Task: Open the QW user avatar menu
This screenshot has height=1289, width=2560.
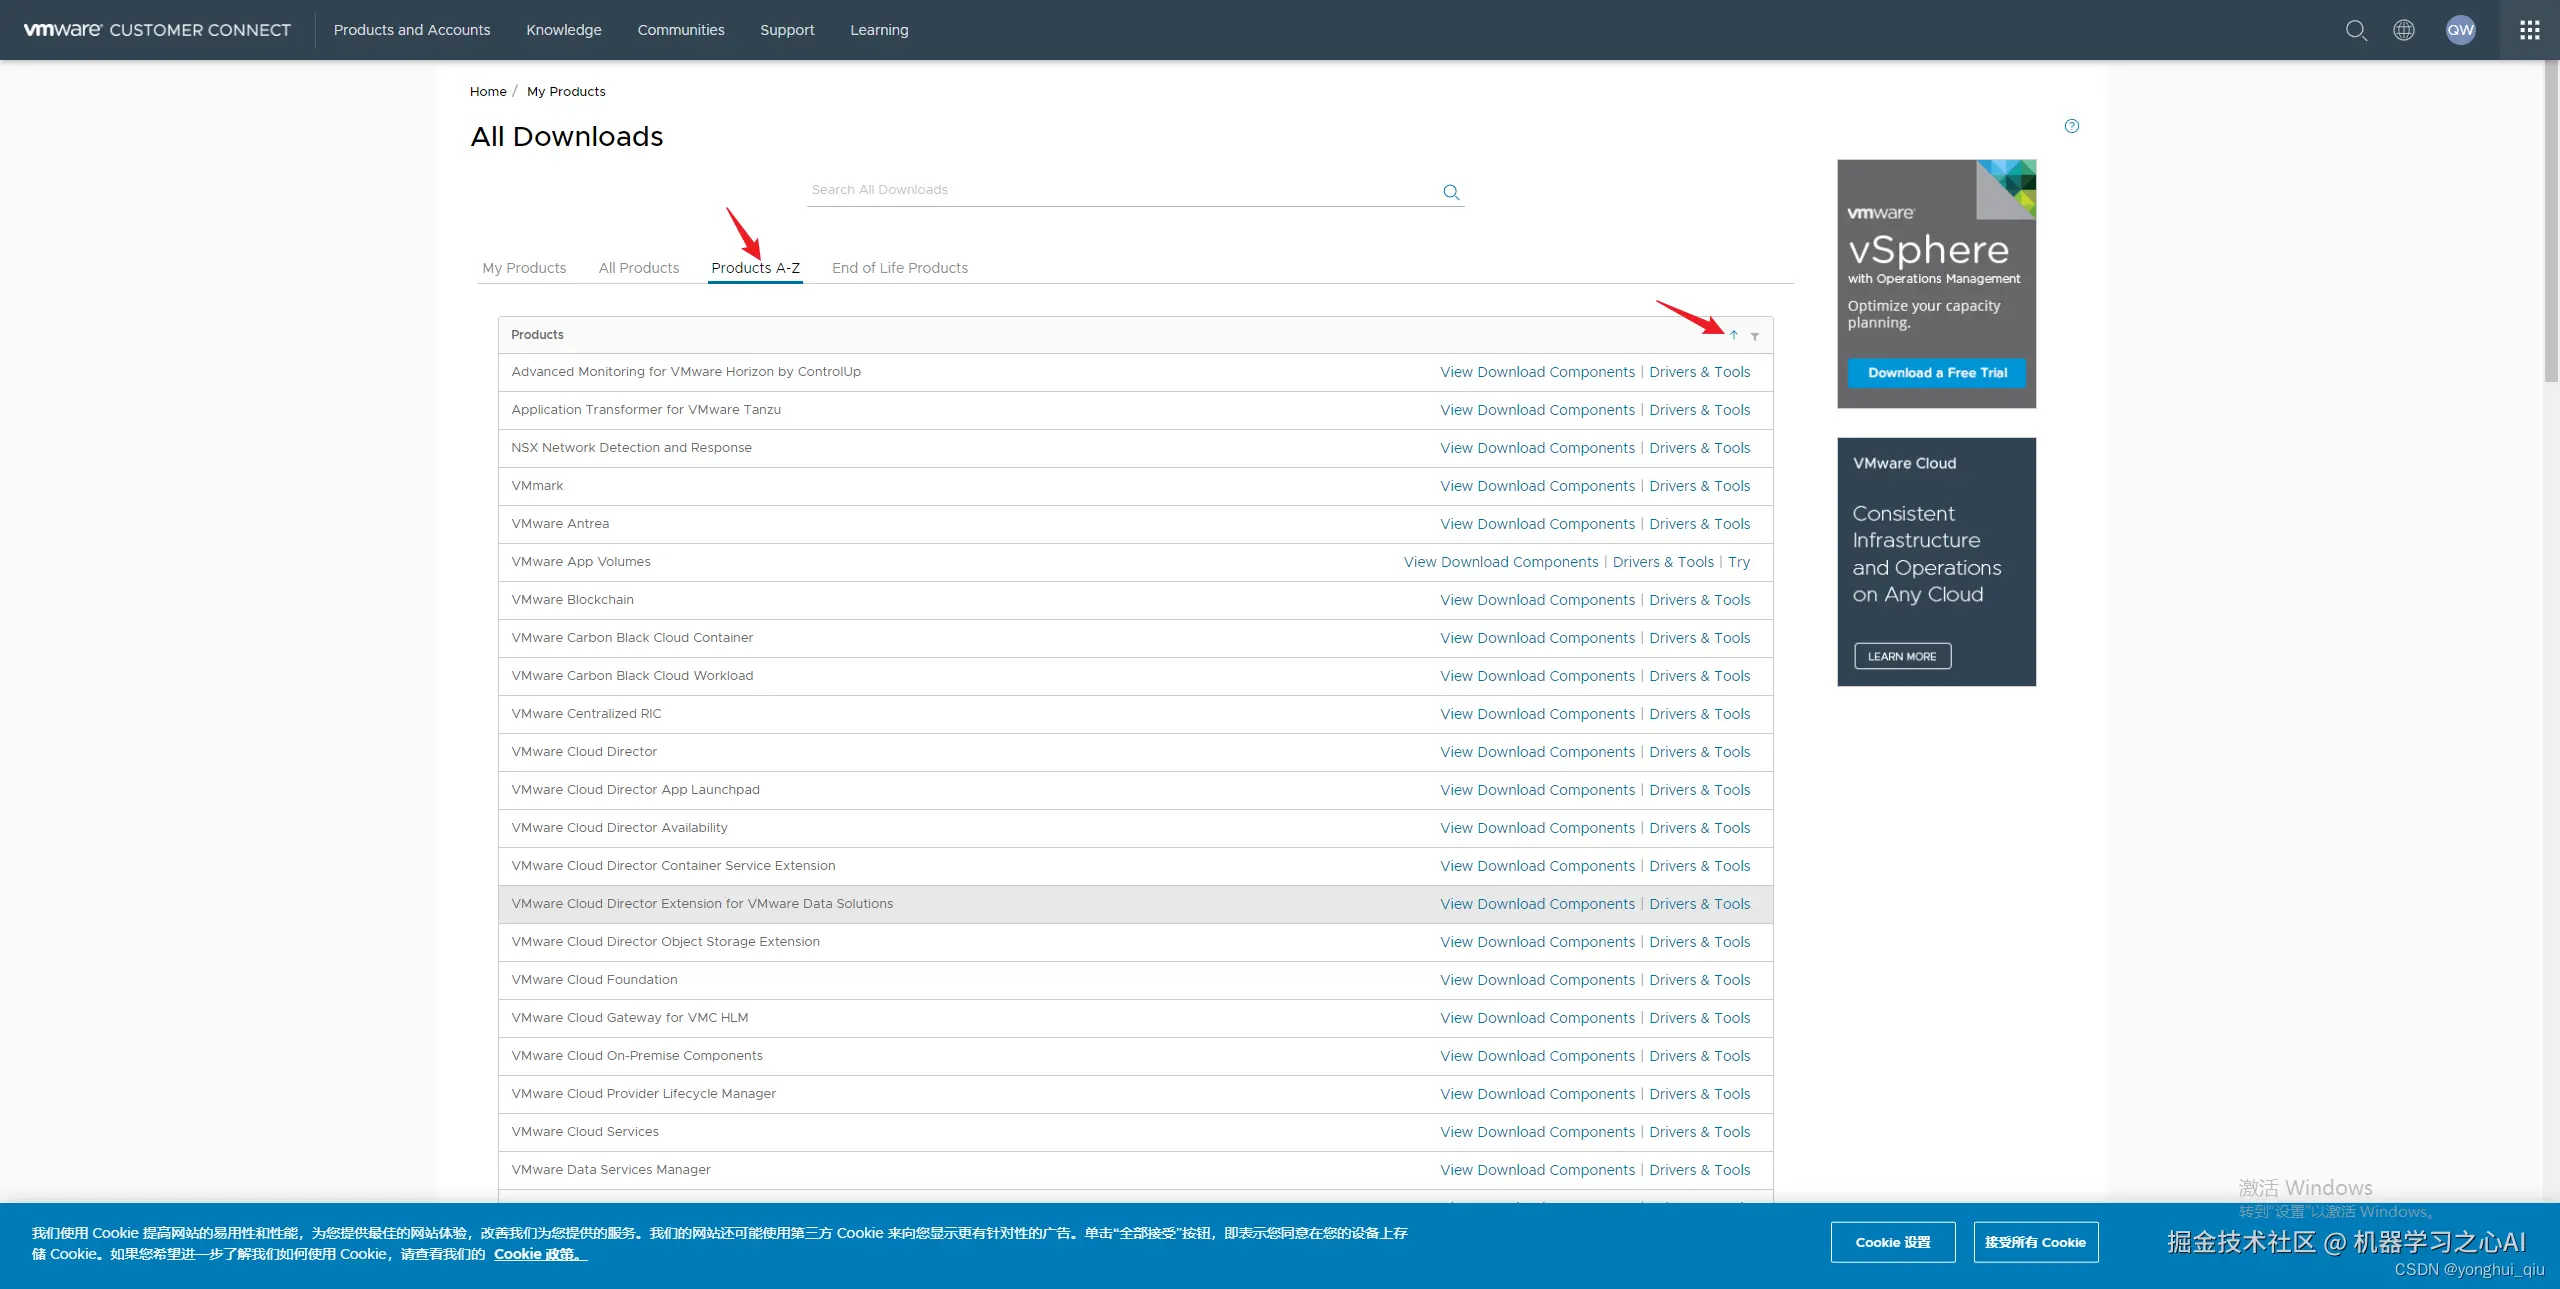Action: pos(2461,30)
